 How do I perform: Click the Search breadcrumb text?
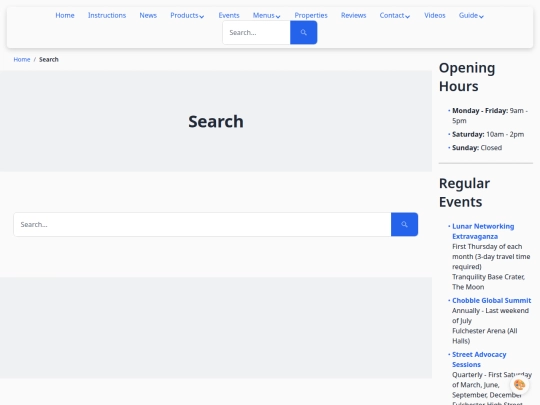coord(49,60)
